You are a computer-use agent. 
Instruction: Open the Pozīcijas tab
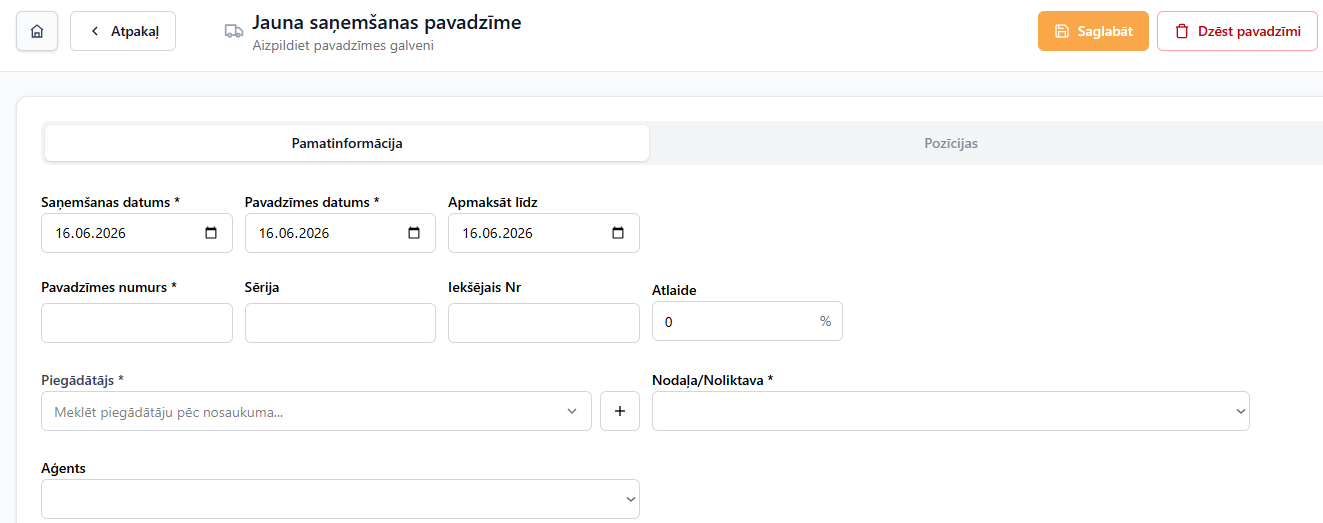[951, 143]
